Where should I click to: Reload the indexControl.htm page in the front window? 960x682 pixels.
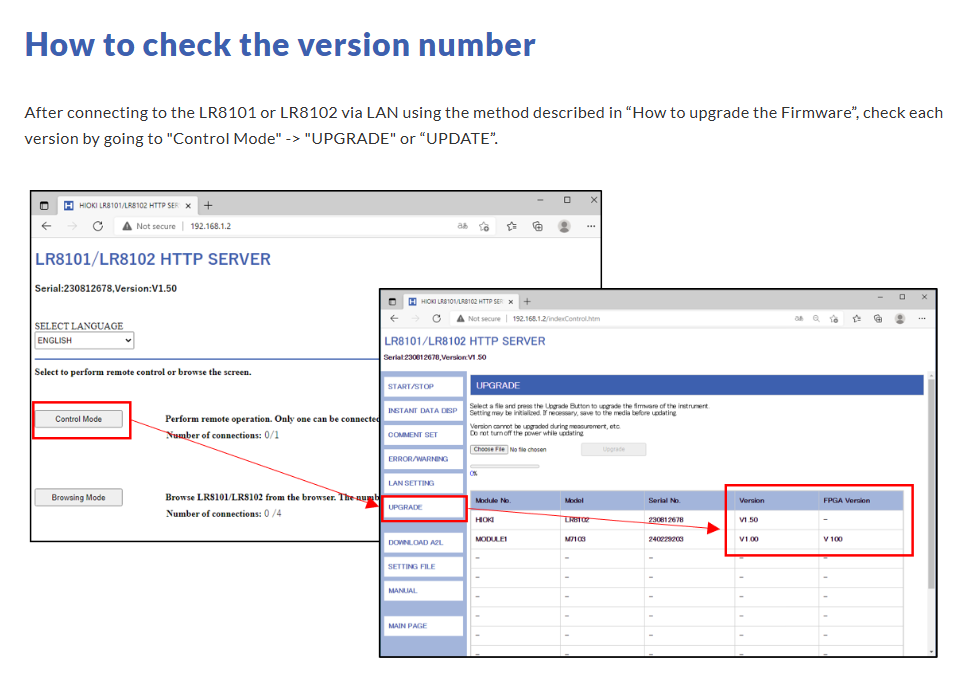click(437, 318)
